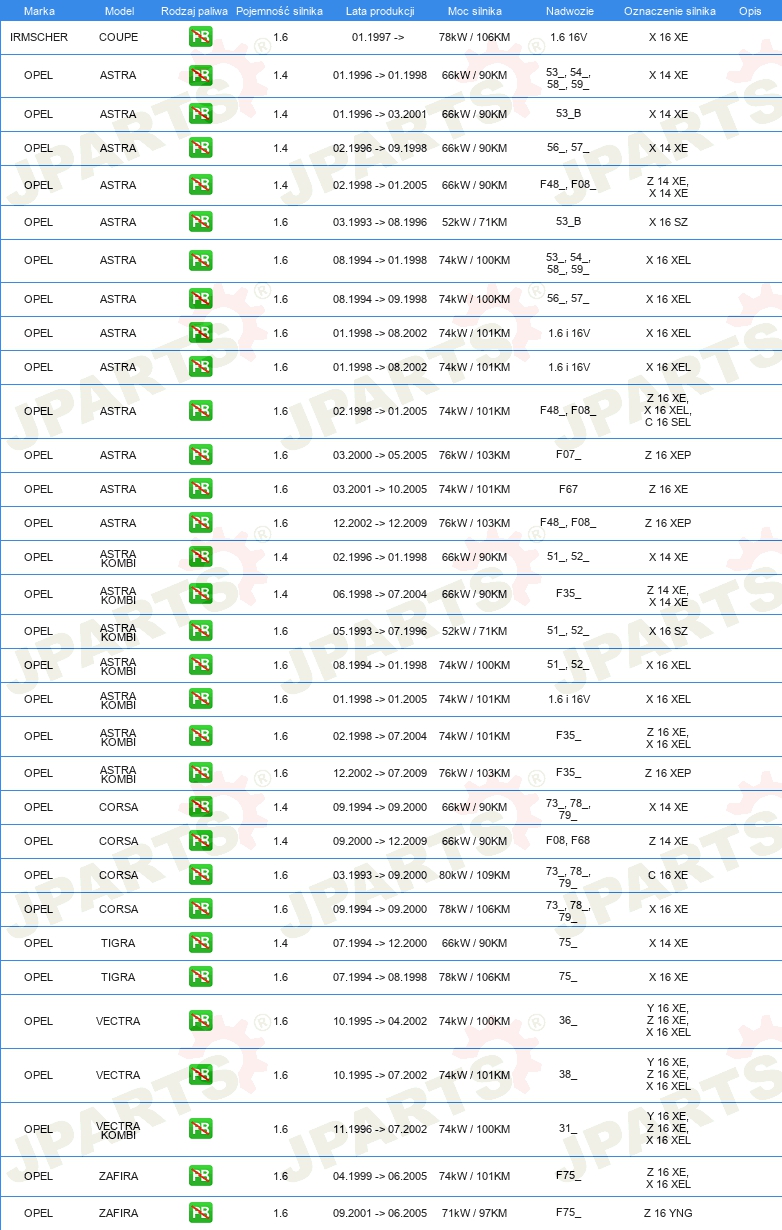Click fuel icon for Astra 03.2000 -> 05.2005
This screenshot has height=1230, width=782.
pos(200,455)
